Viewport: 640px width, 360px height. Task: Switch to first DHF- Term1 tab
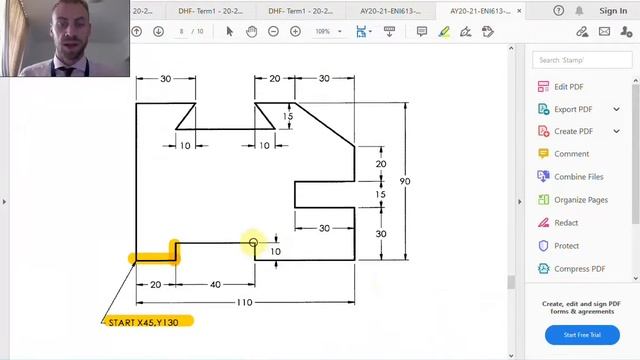tap(211, 11)
